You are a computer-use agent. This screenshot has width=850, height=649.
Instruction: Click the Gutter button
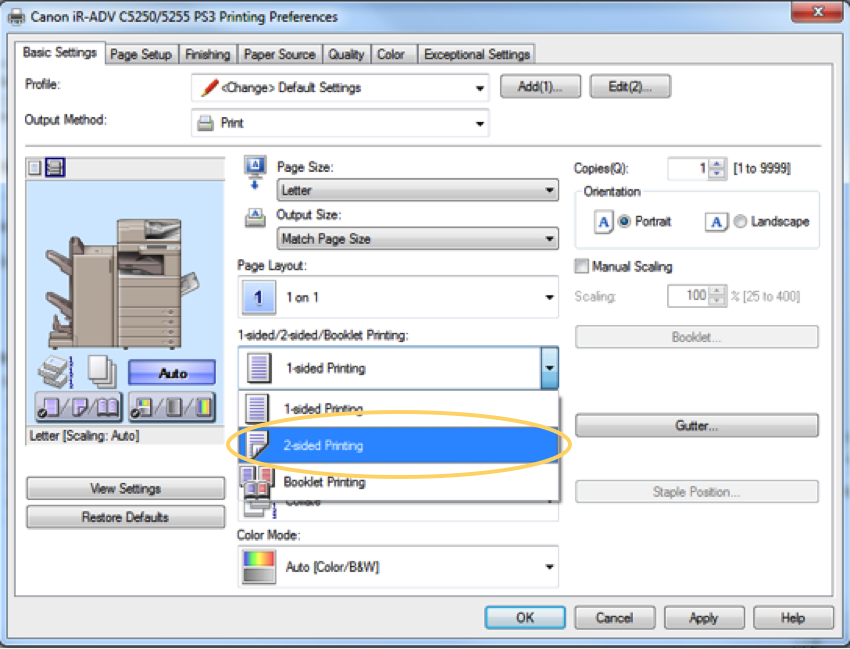coord(696,426)
